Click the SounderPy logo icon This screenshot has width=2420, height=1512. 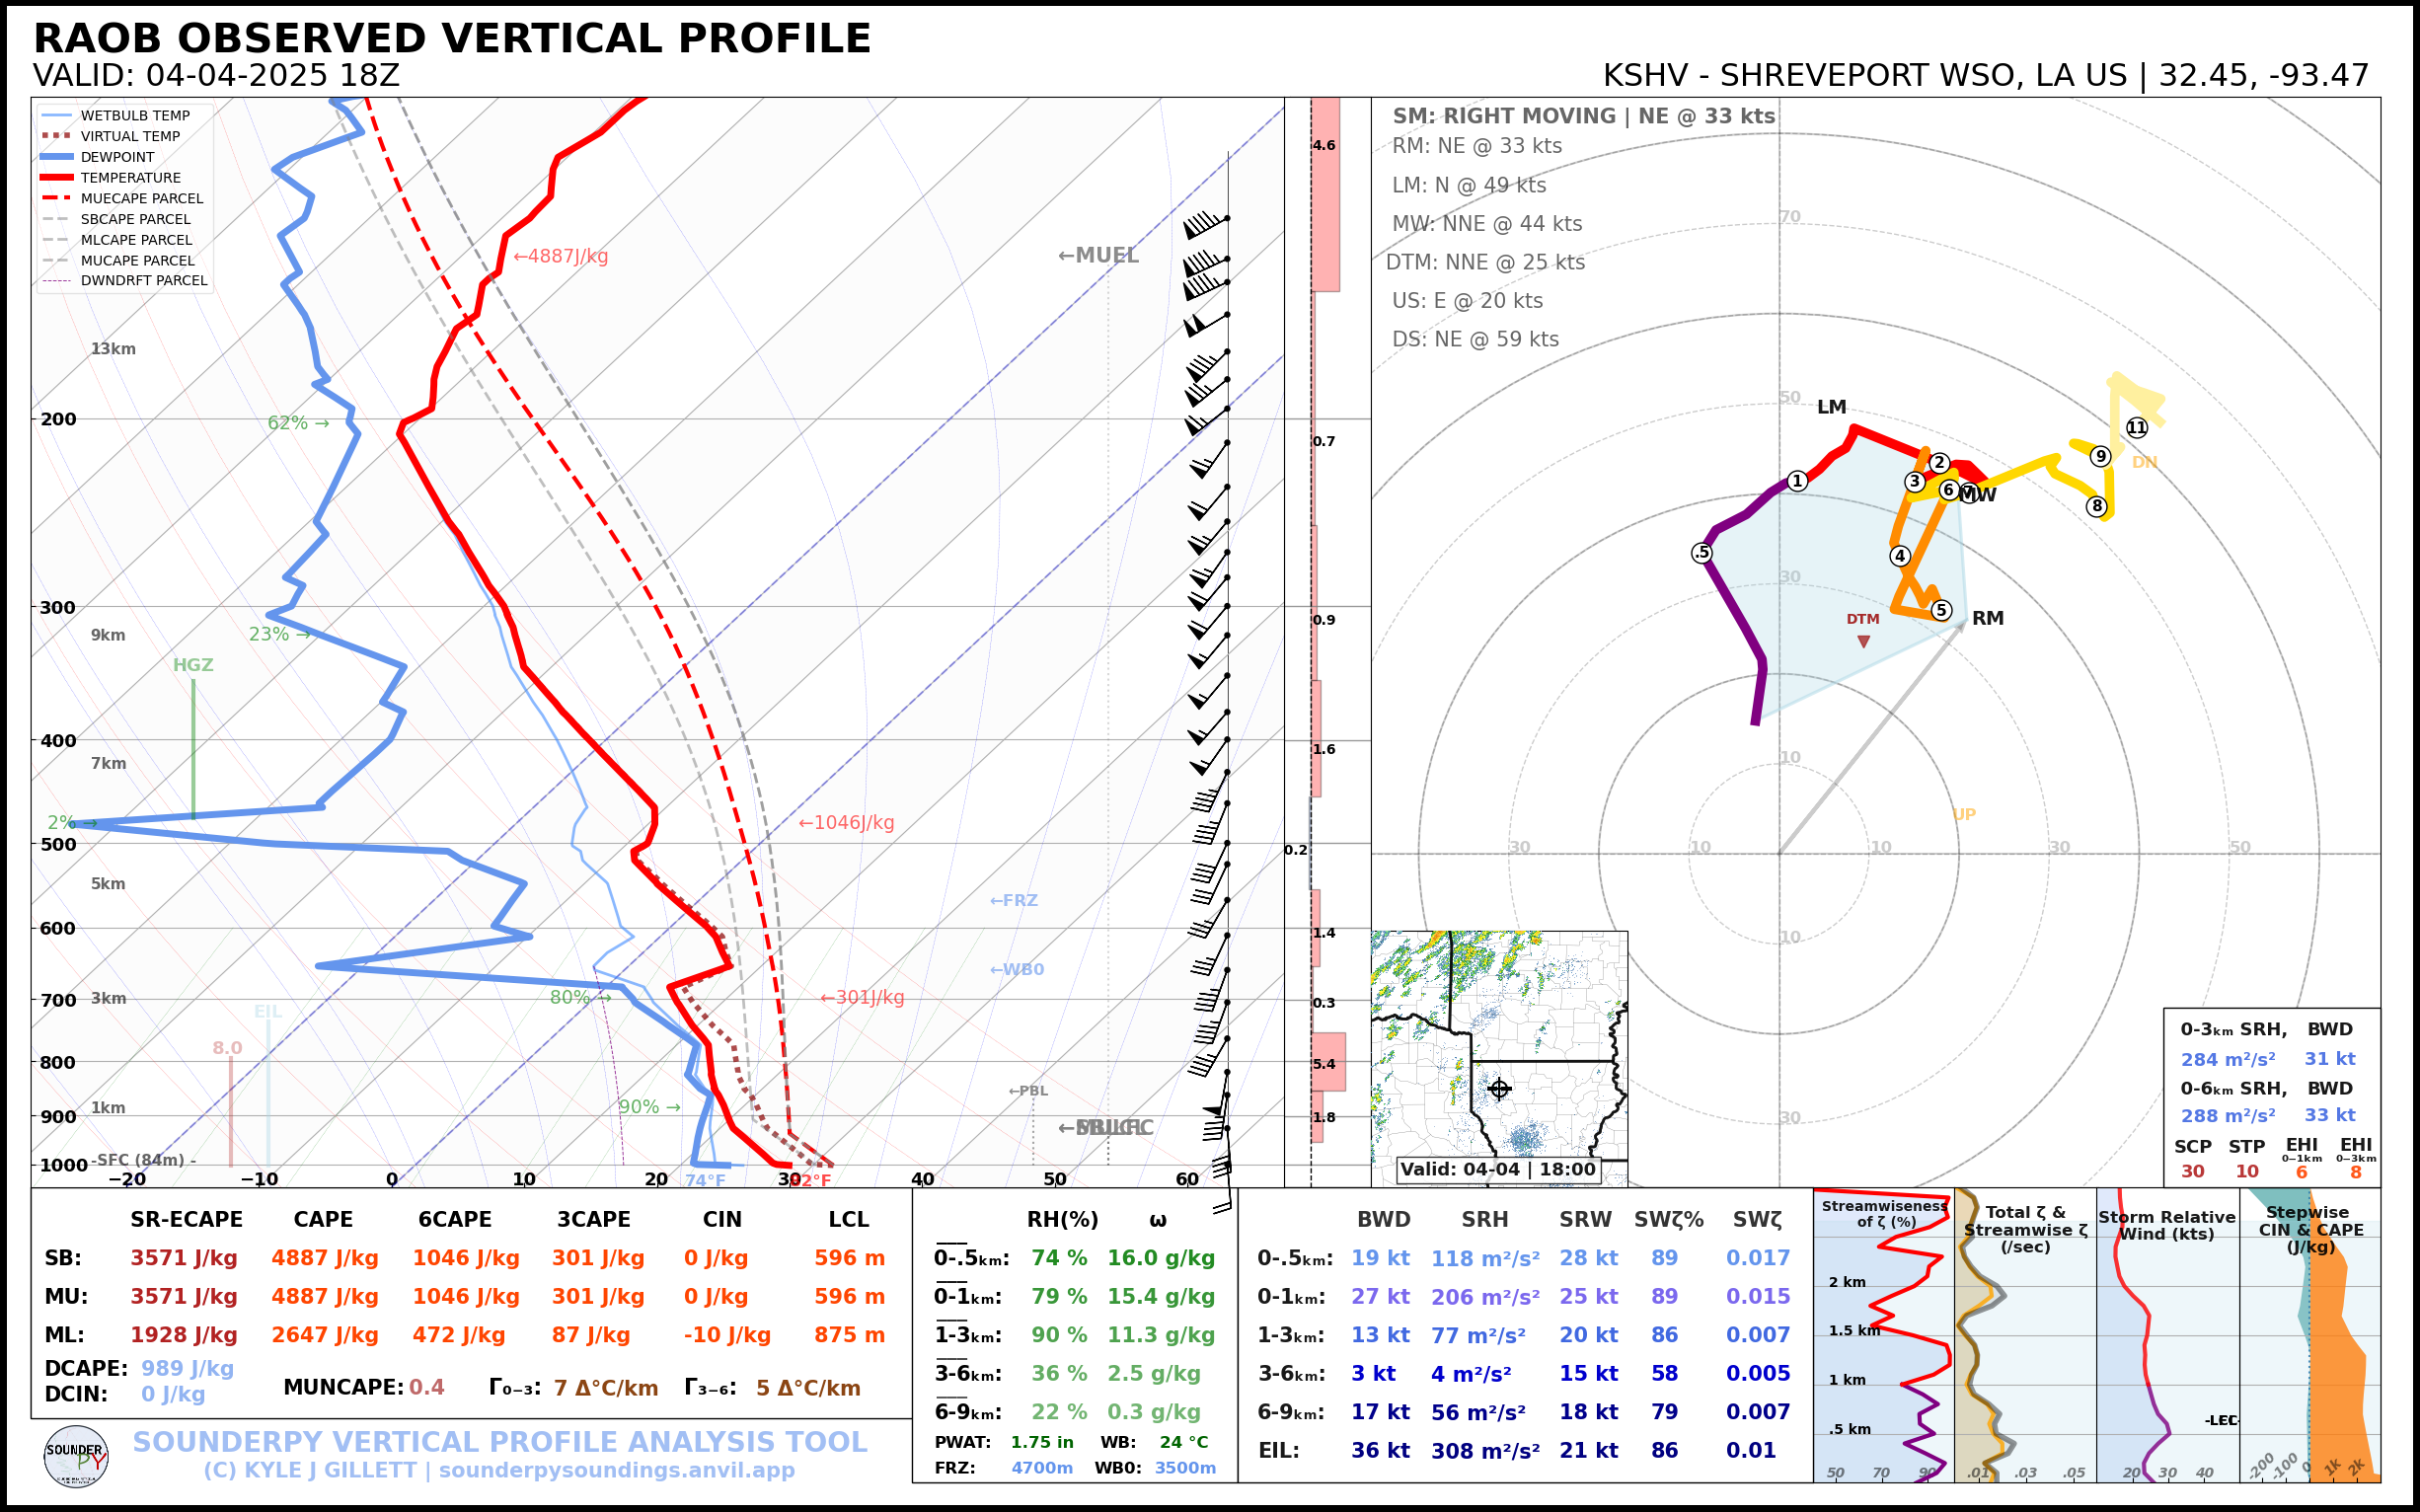[x=76, y=1456]
